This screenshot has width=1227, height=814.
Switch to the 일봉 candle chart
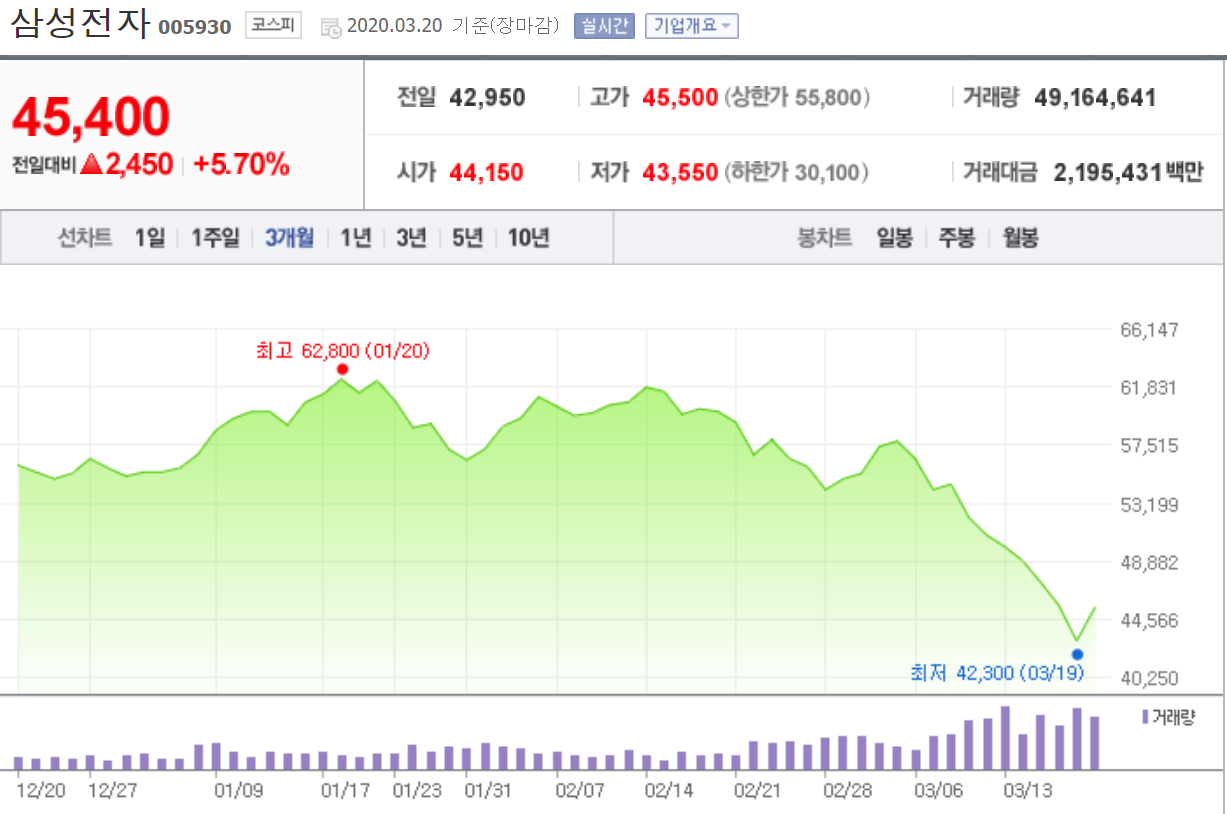[895, 238]
